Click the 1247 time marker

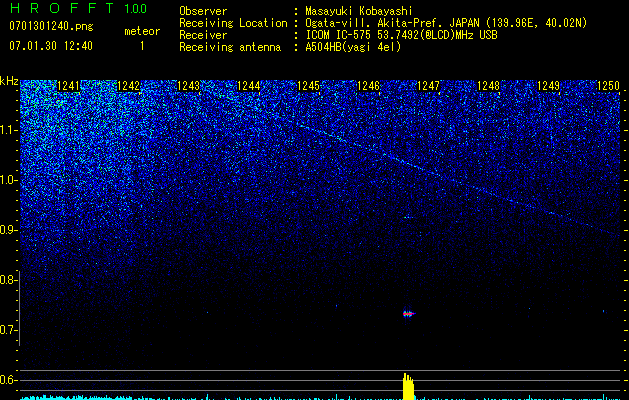pos(428,86)
